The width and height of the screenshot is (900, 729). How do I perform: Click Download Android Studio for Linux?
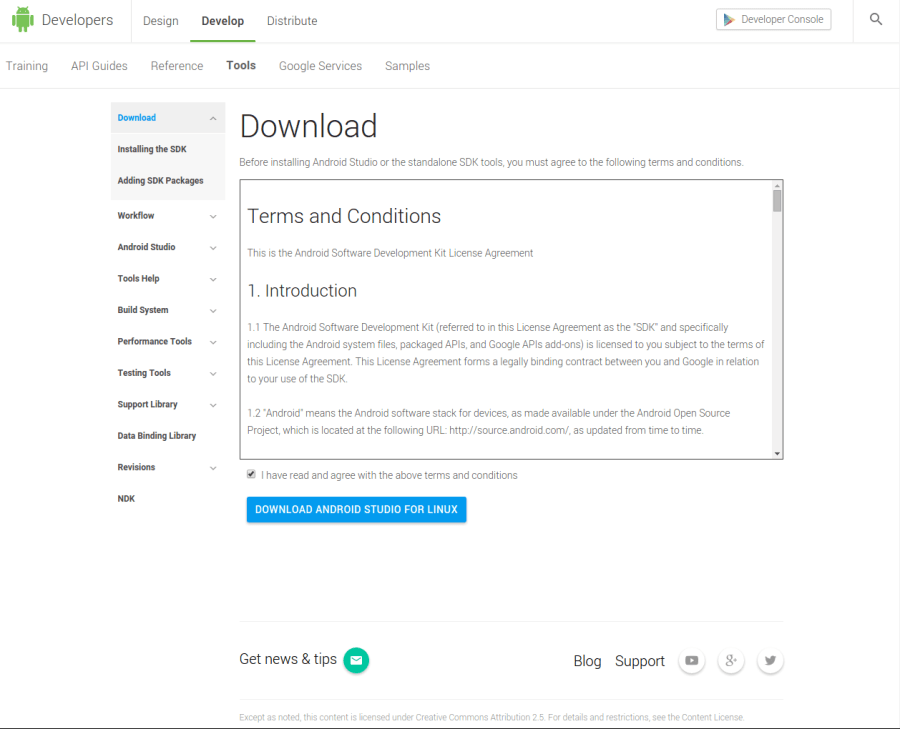click(356, 509)
